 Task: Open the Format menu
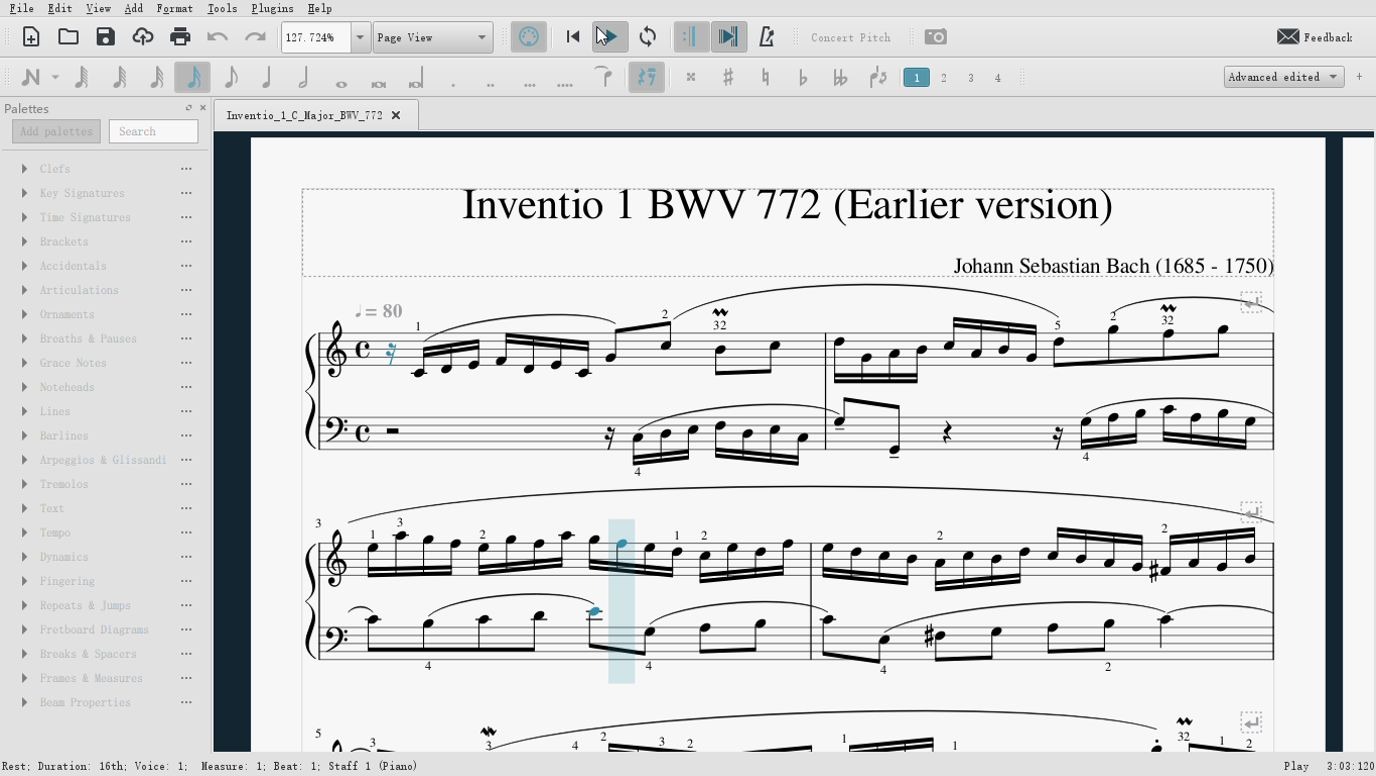[175, 8]
